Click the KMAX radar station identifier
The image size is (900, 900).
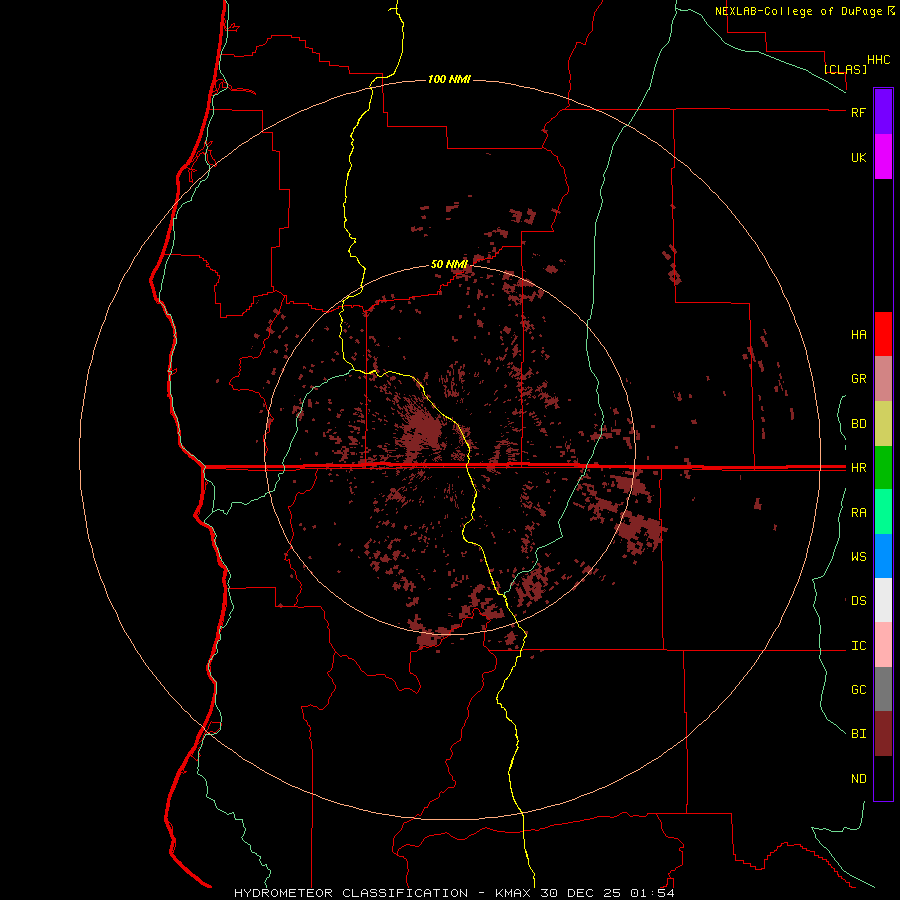[514, 893]
